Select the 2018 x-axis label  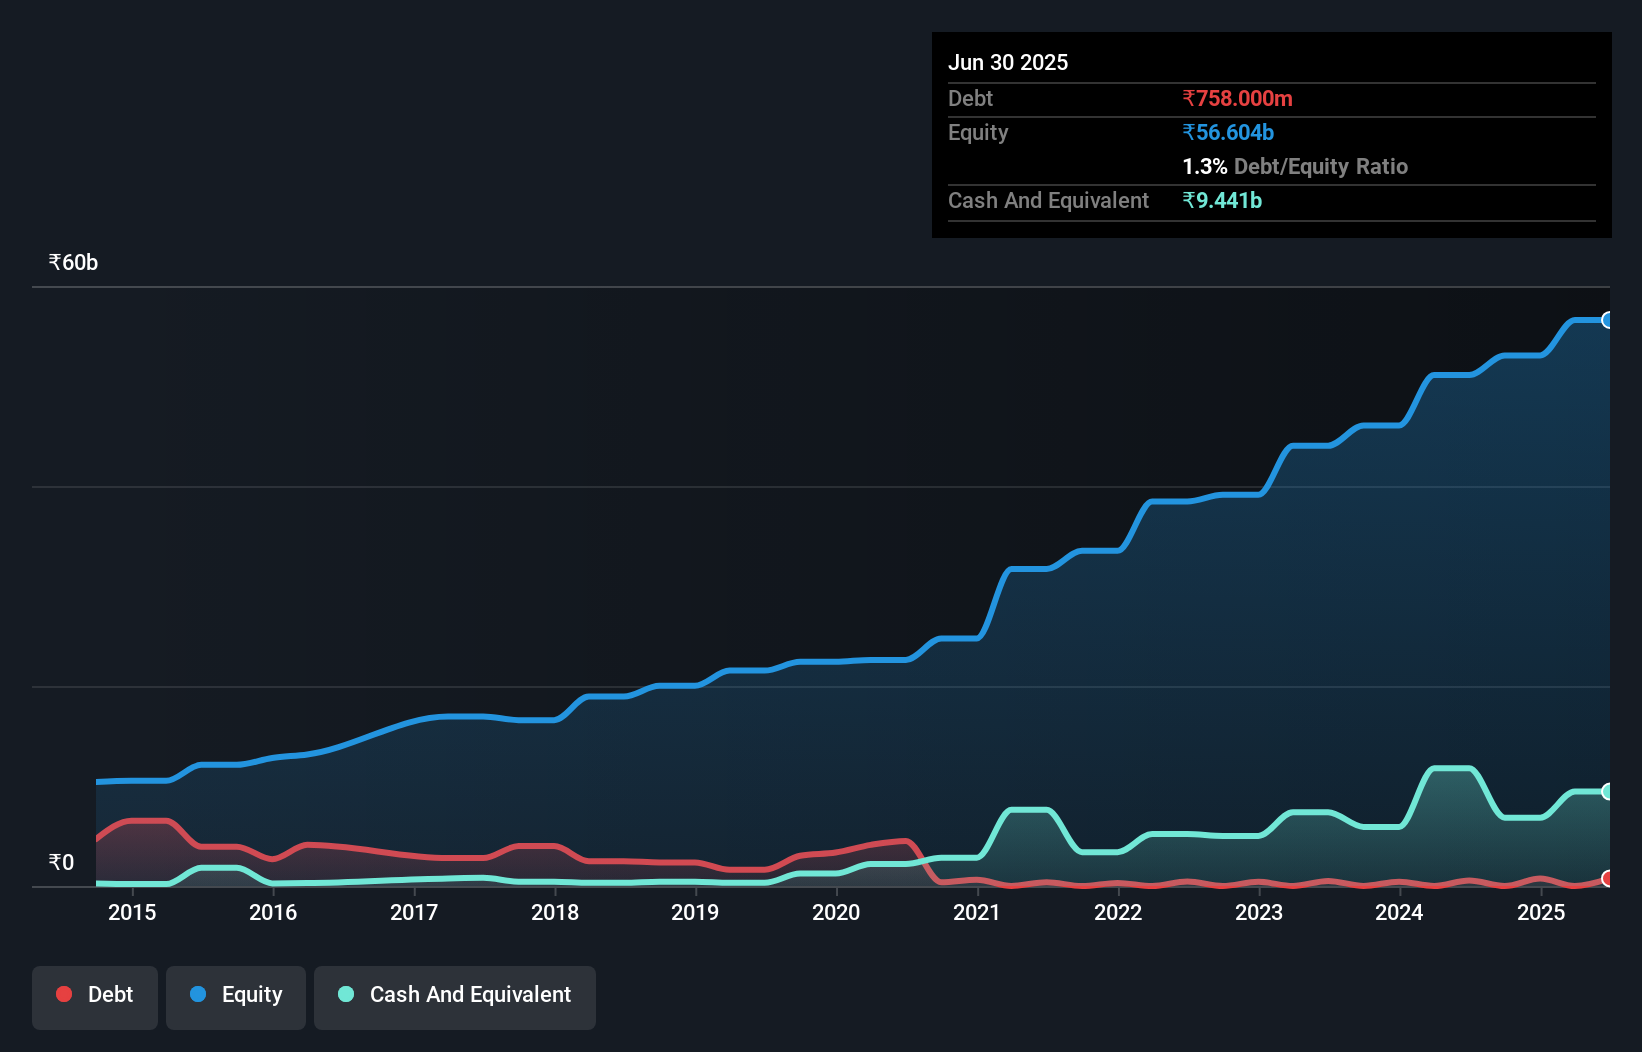tap(555, 912)
